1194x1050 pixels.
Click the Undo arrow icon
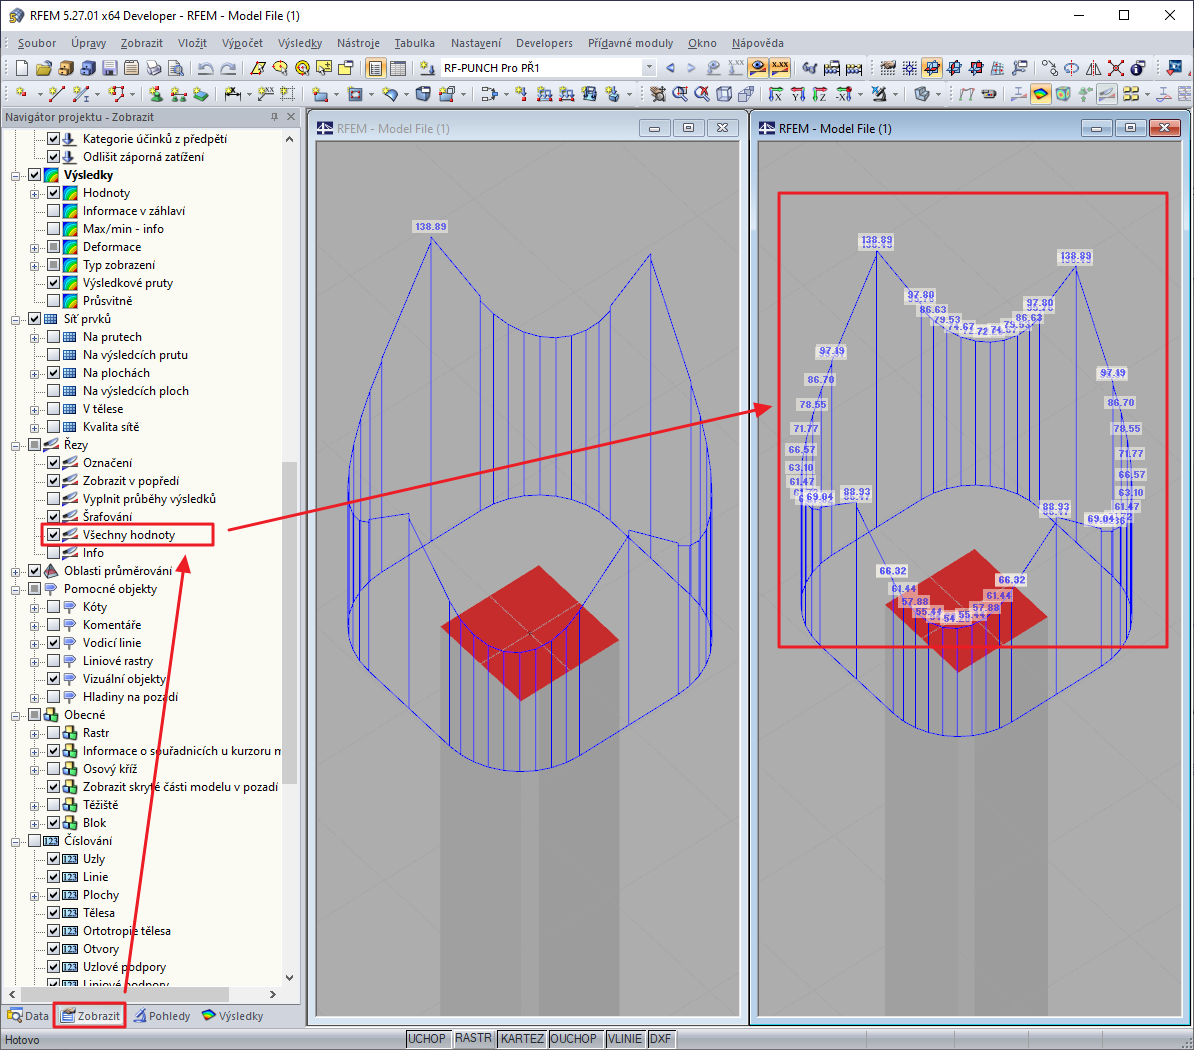click(x=206, y=69)
